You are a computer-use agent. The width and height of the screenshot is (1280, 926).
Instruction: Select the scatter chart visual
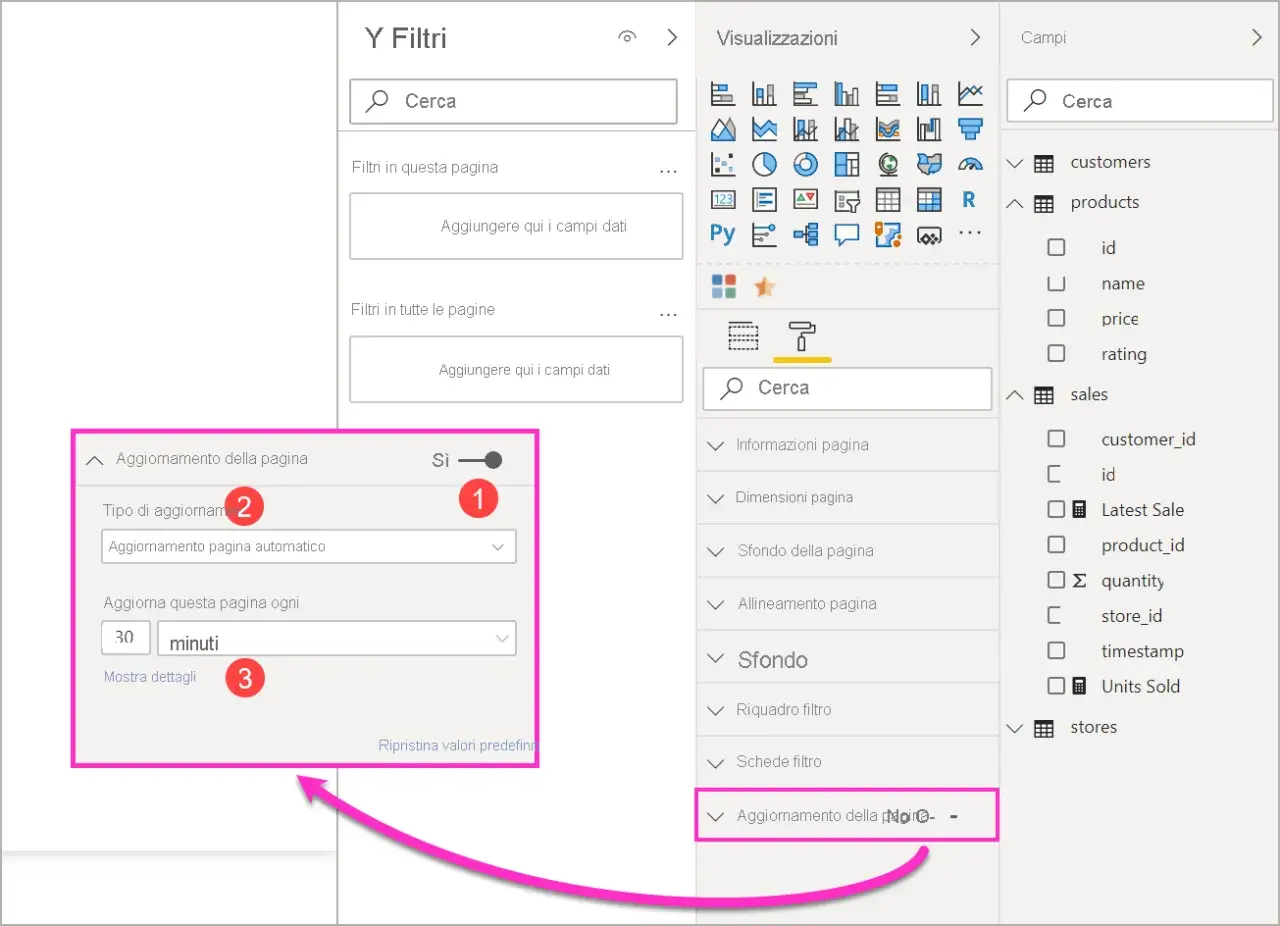point(723,164)
